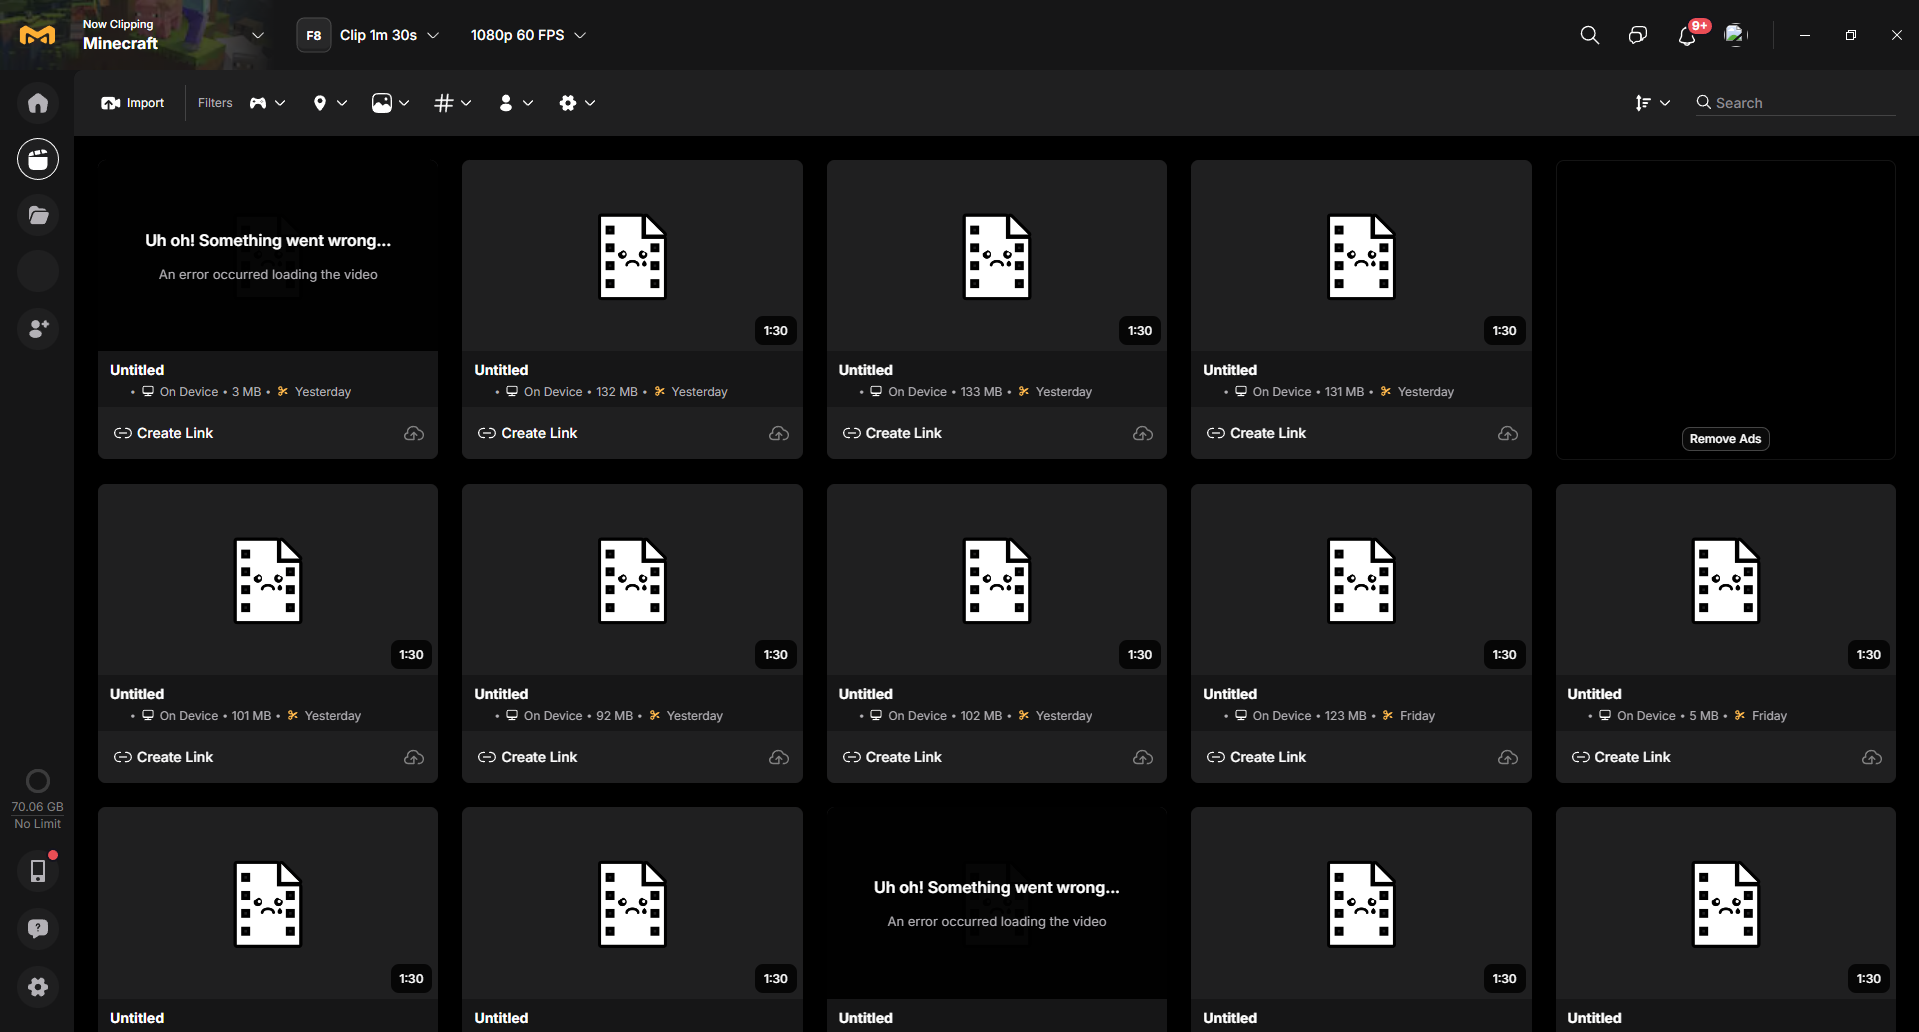This screenshot has height=1032, width=1919.
Task: Open the hashtag filter dropdown
Action: [453, 103]
